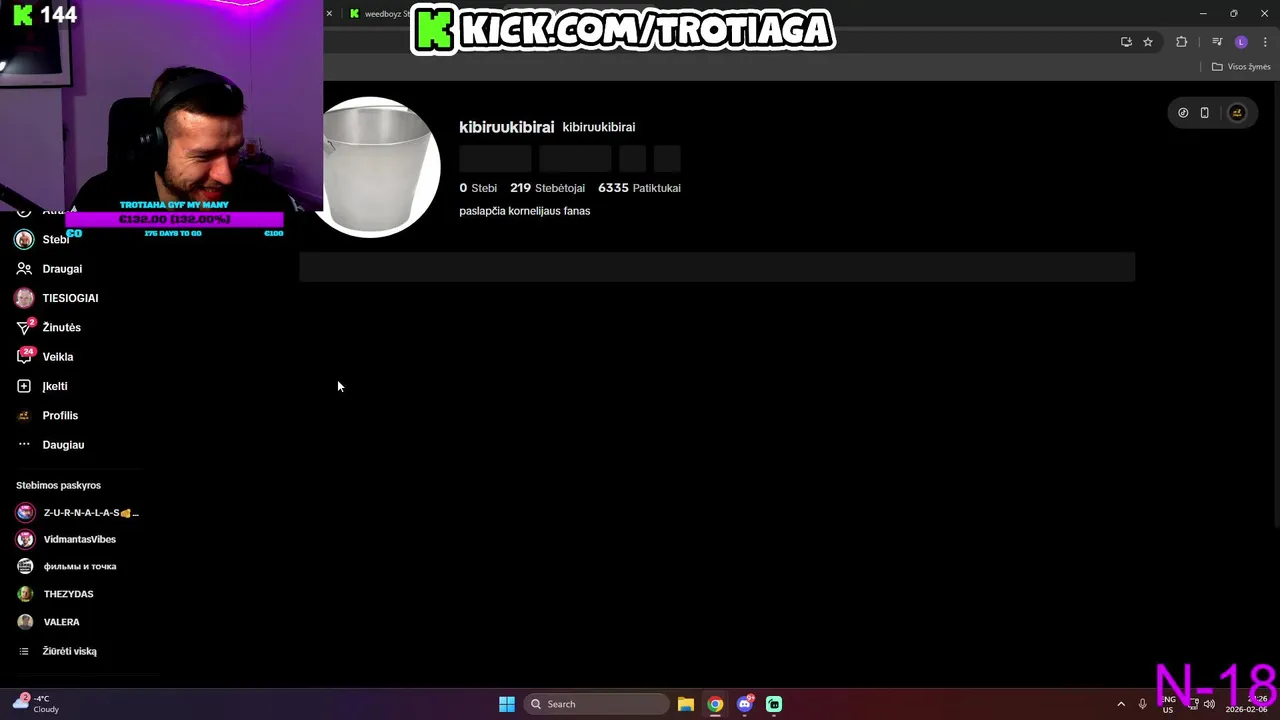Click the 6335 Patiktukai likes count
The height and width of the screenshot is (720, 1280).
pyautogui.click(x=639, y=188)
